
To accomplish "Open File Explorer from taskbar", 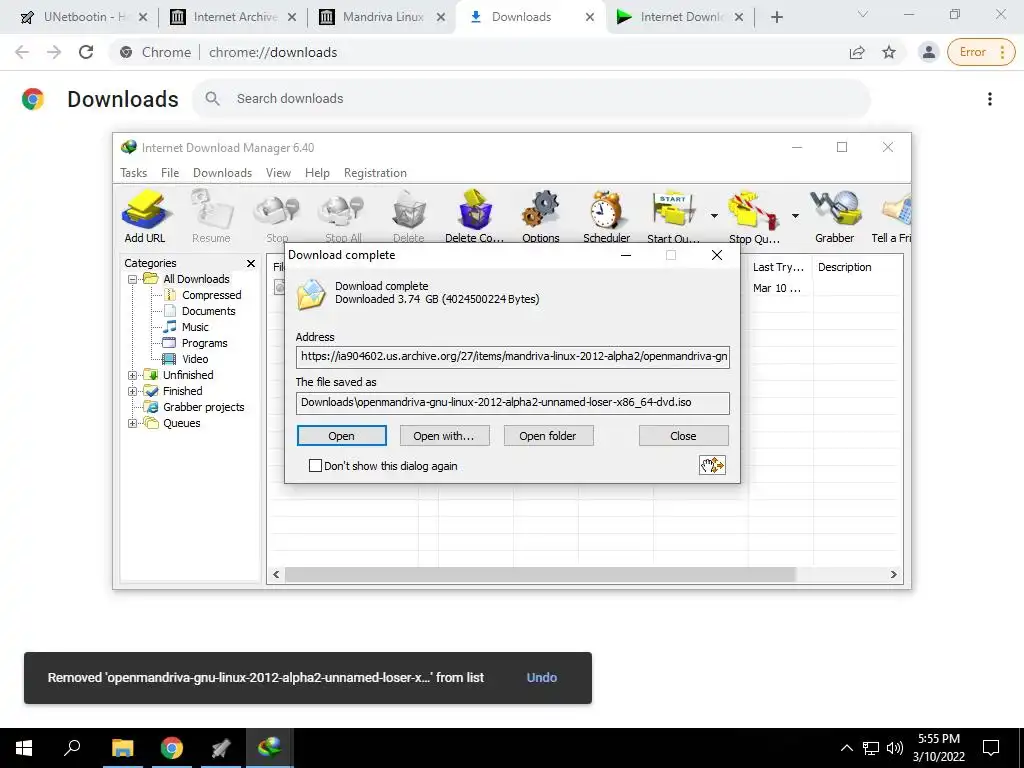I will coord(122,748).
